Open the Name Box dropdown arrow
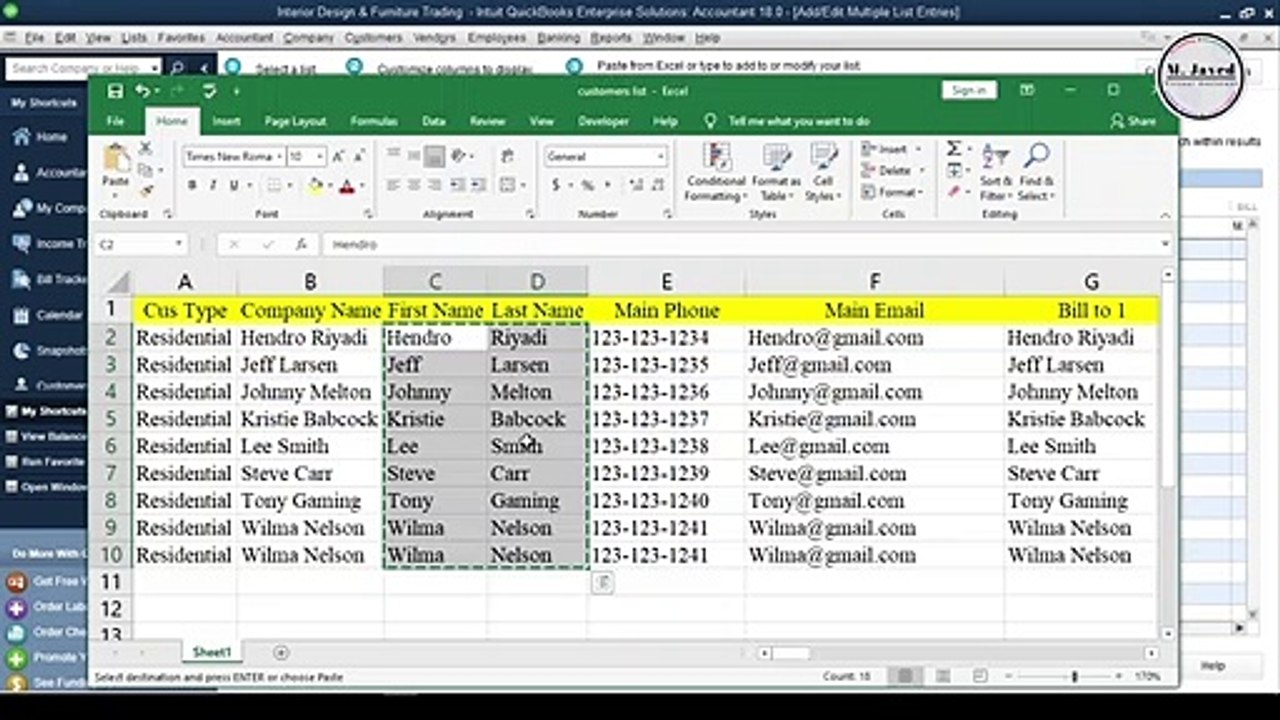1280x720 pixels. click(x=179, y=244)
